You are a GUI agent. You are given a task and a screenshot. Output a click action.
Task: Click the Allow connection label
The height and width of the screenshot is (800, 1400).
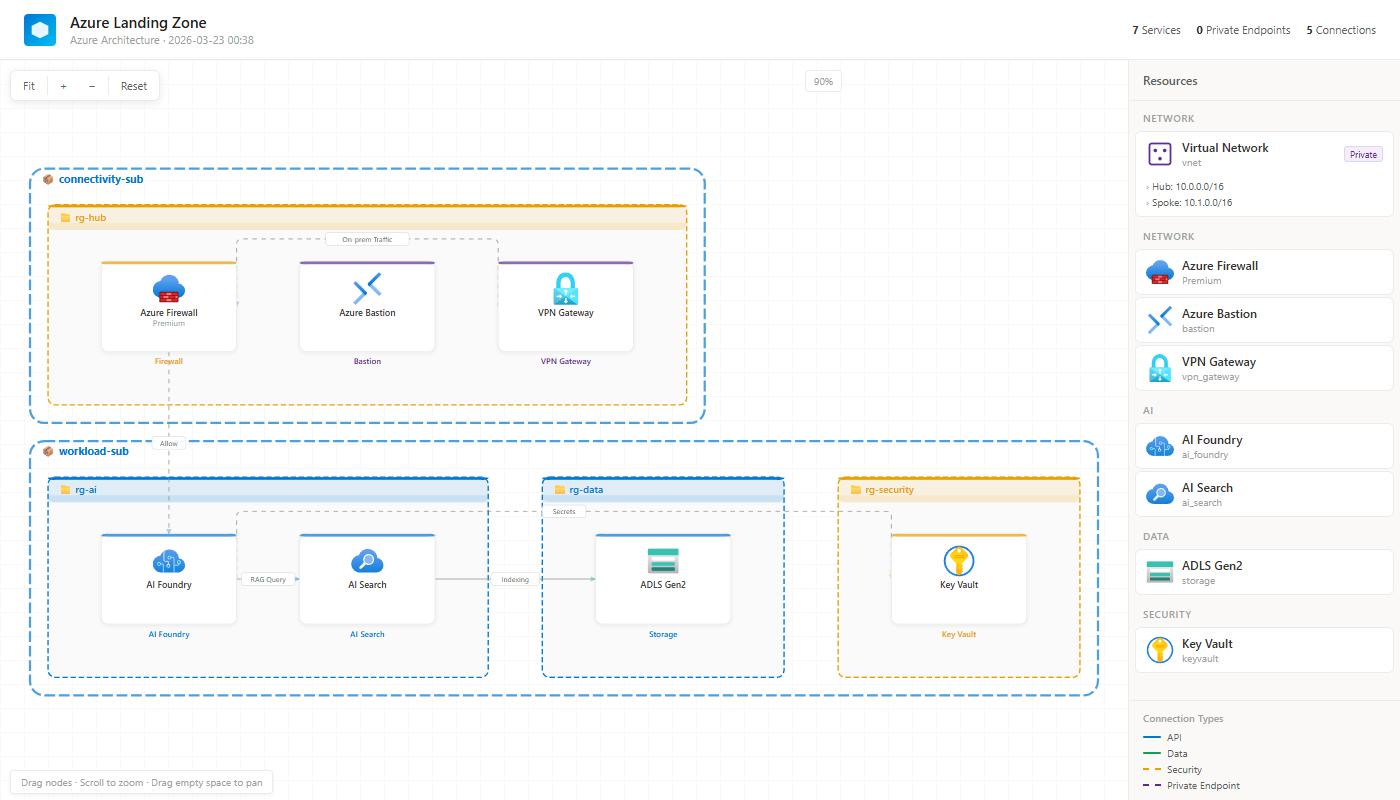pos(169,442)
